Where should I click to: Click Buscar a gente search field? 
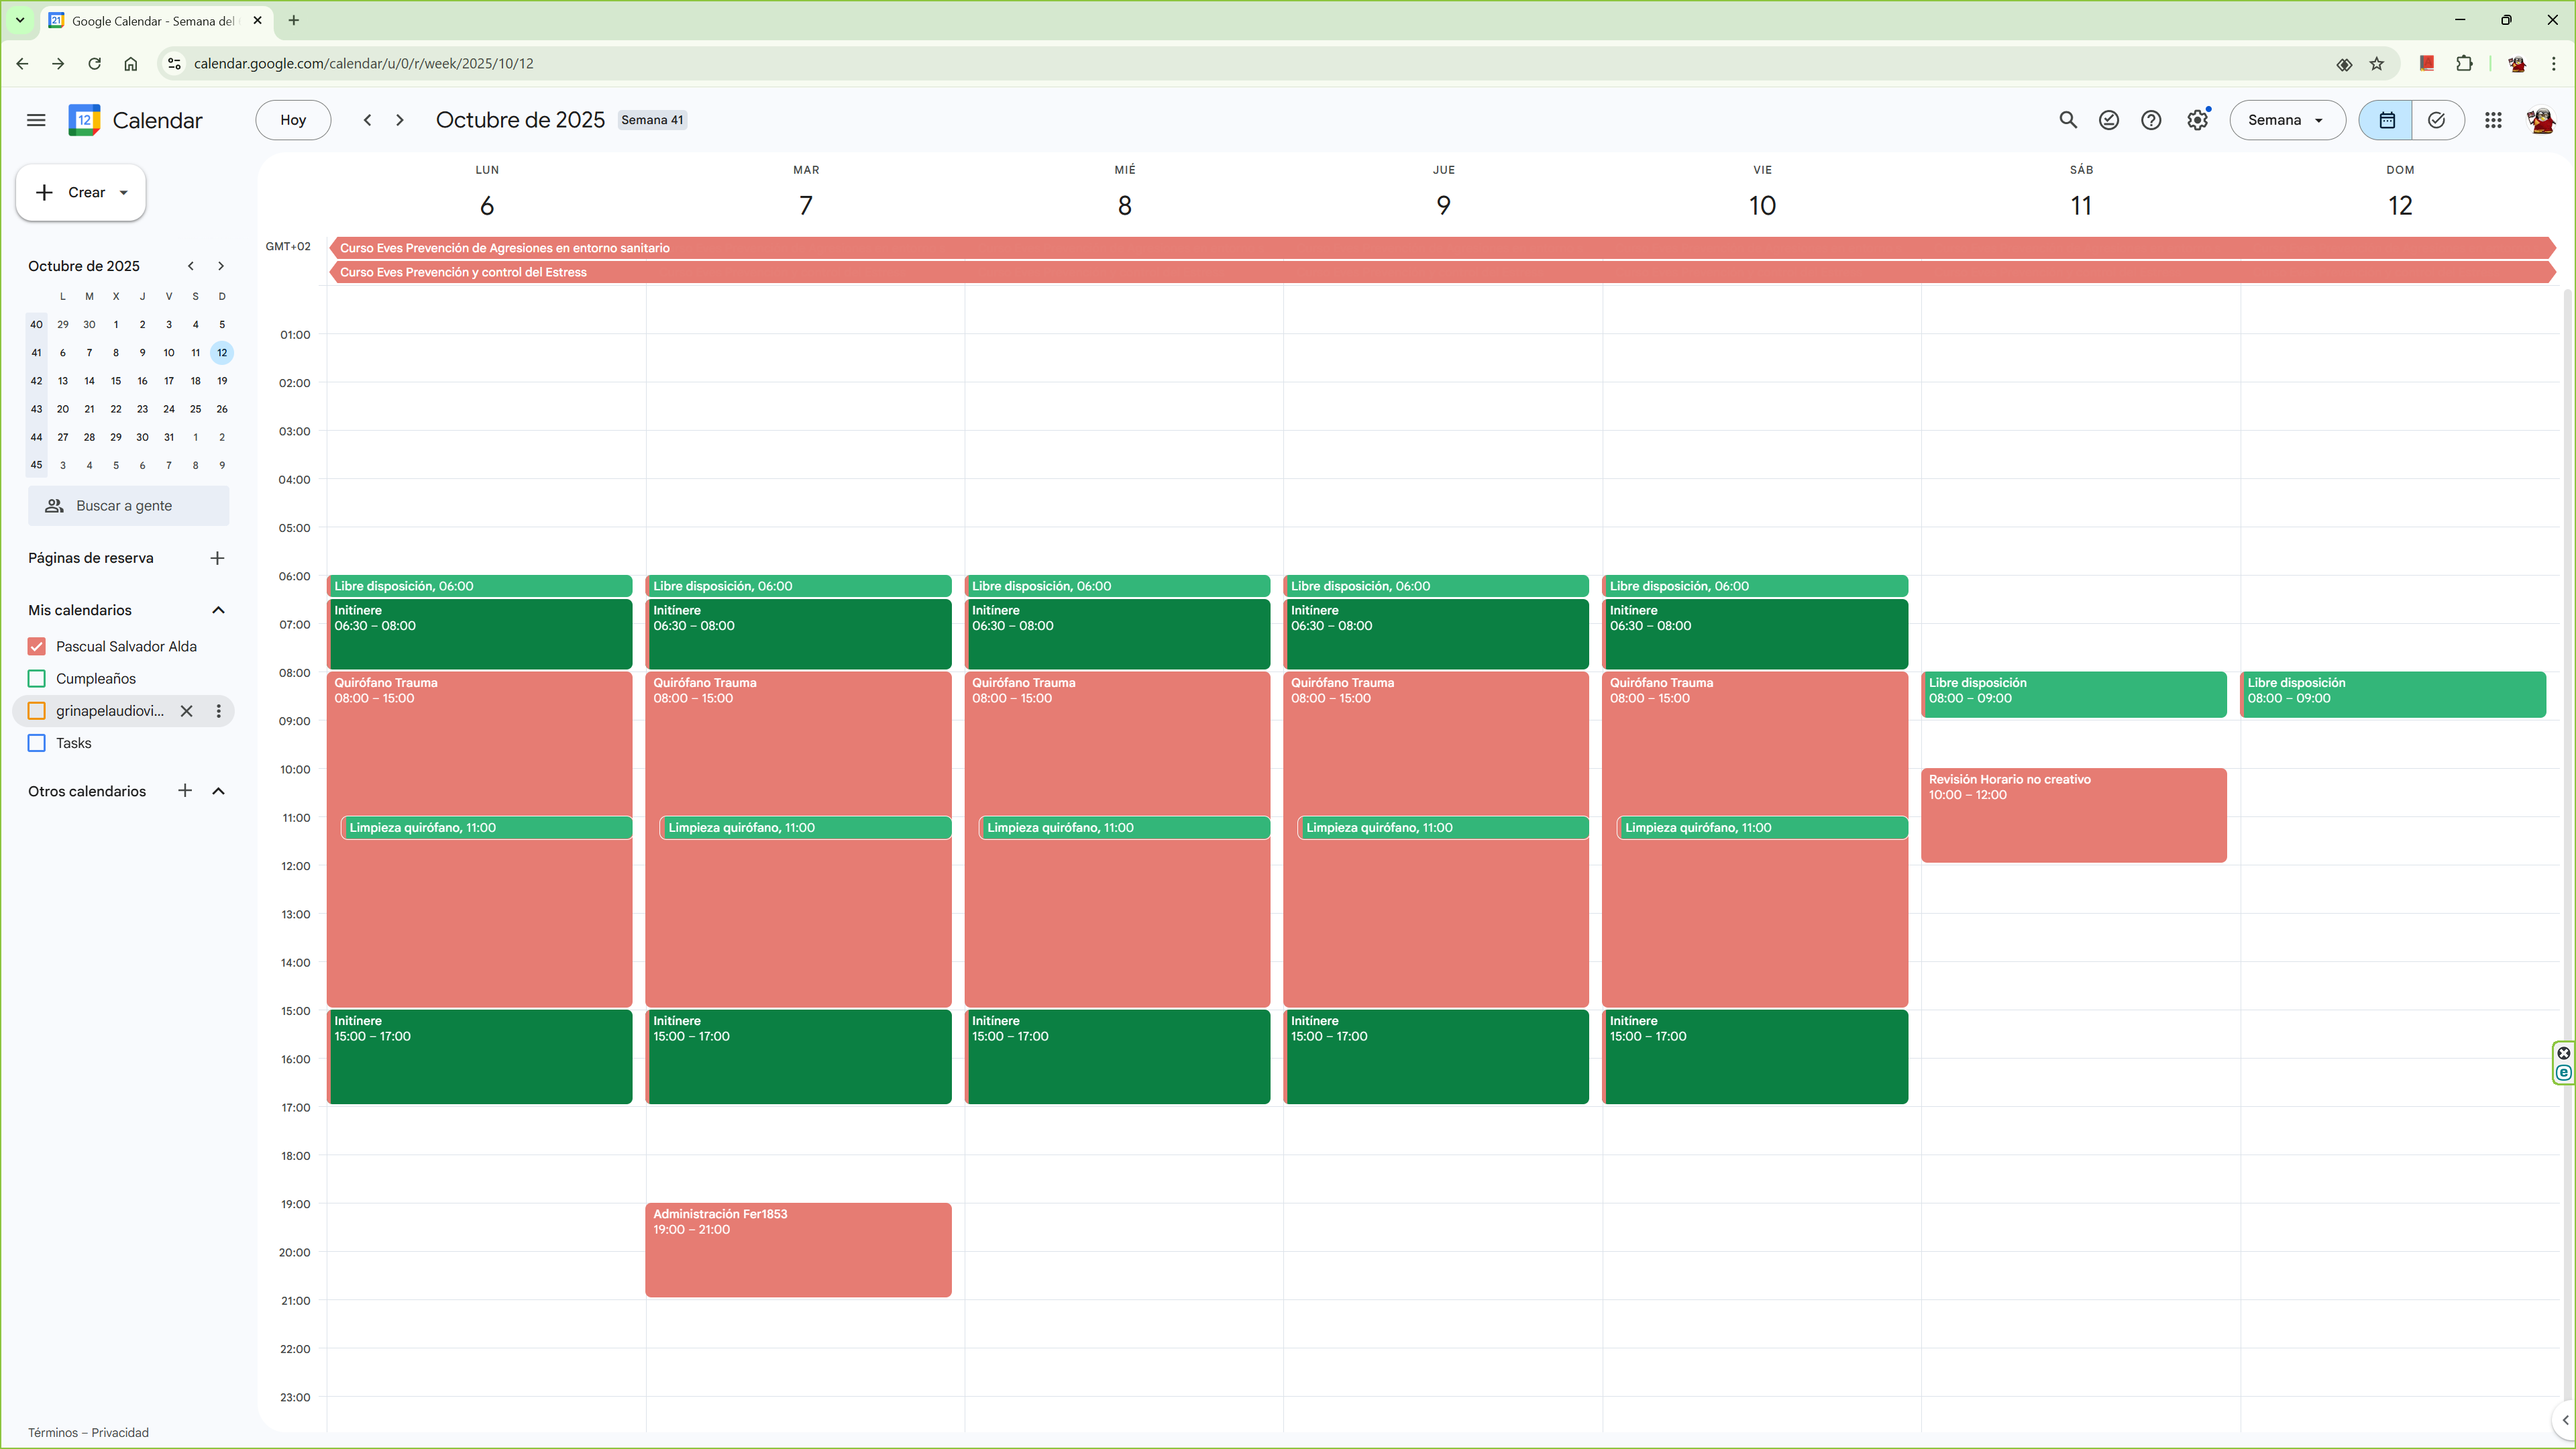(x=128, y=506)
